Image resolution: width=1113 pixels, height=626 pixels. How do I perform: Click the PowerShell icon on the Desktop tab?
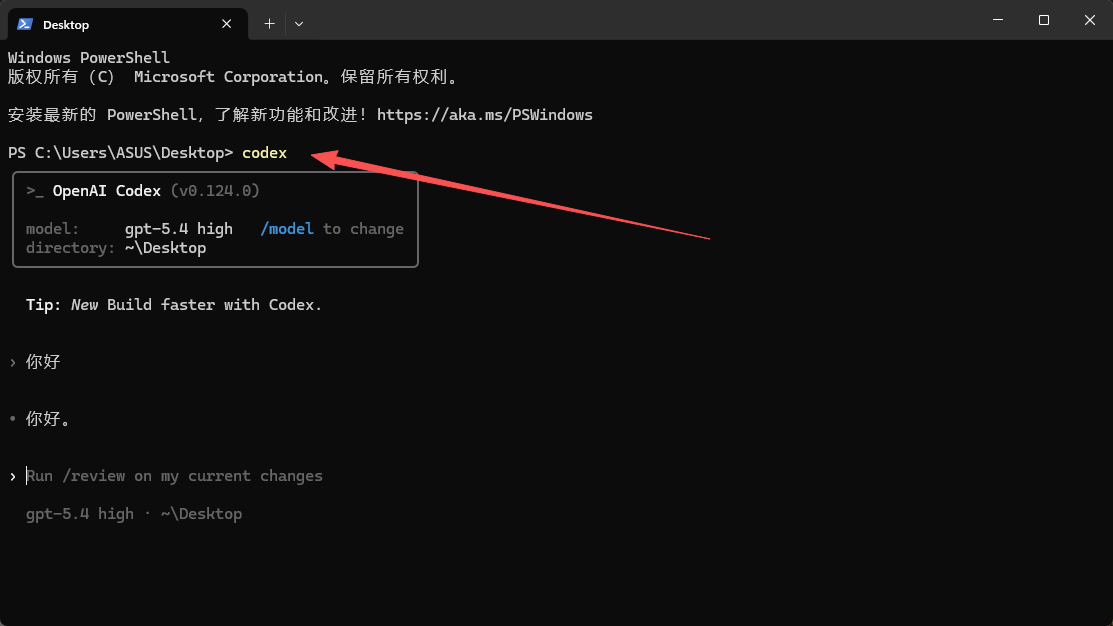[25, 24]
